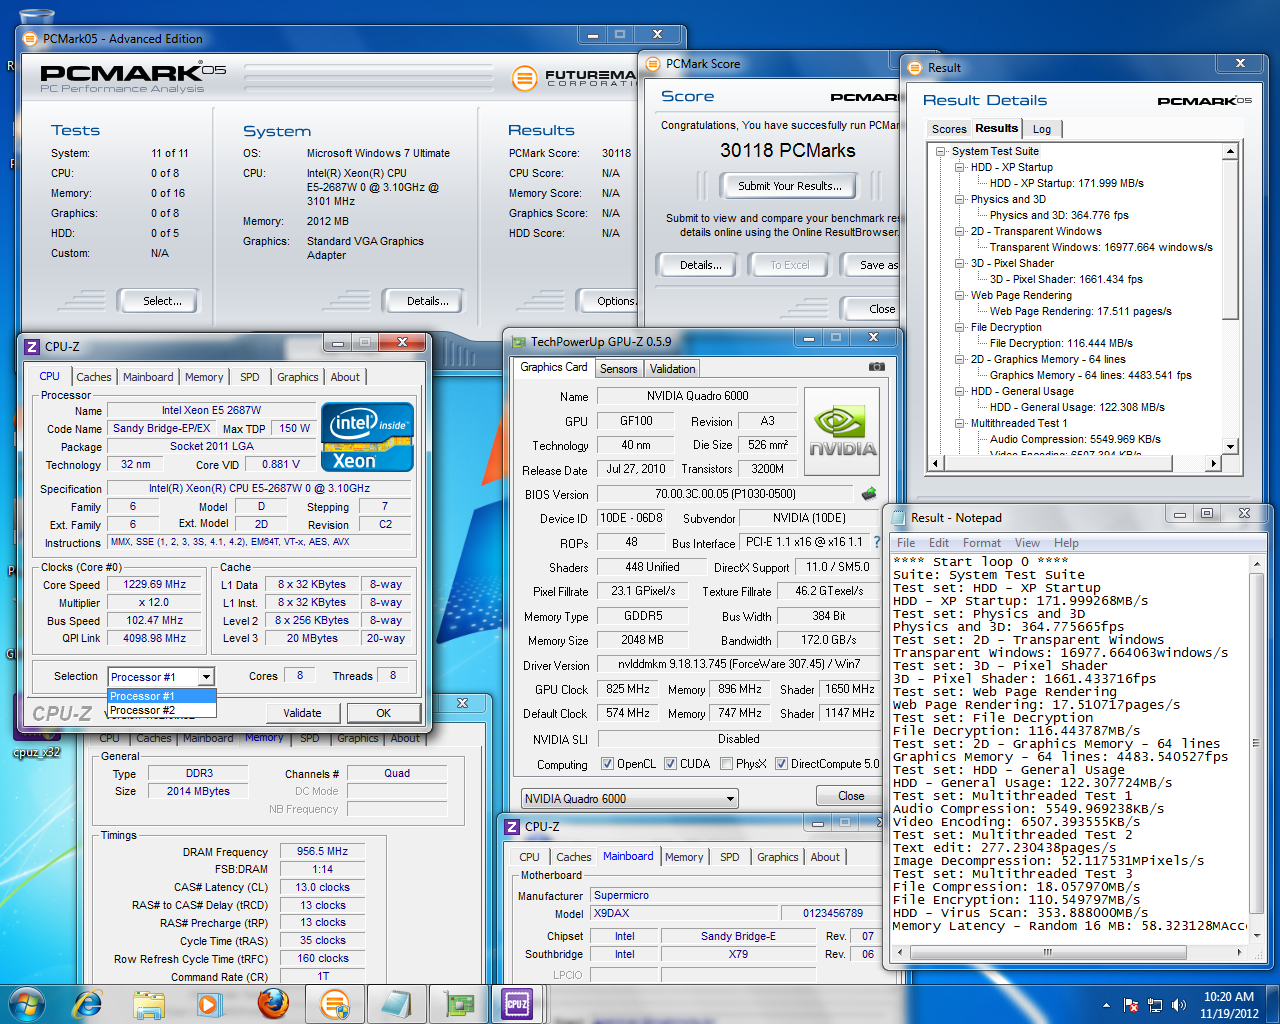Switch to GPU-Z via its taskbar icon
This screenshot has width=1280, height=1024.
pyautogui.click(x=458, y=1004)
